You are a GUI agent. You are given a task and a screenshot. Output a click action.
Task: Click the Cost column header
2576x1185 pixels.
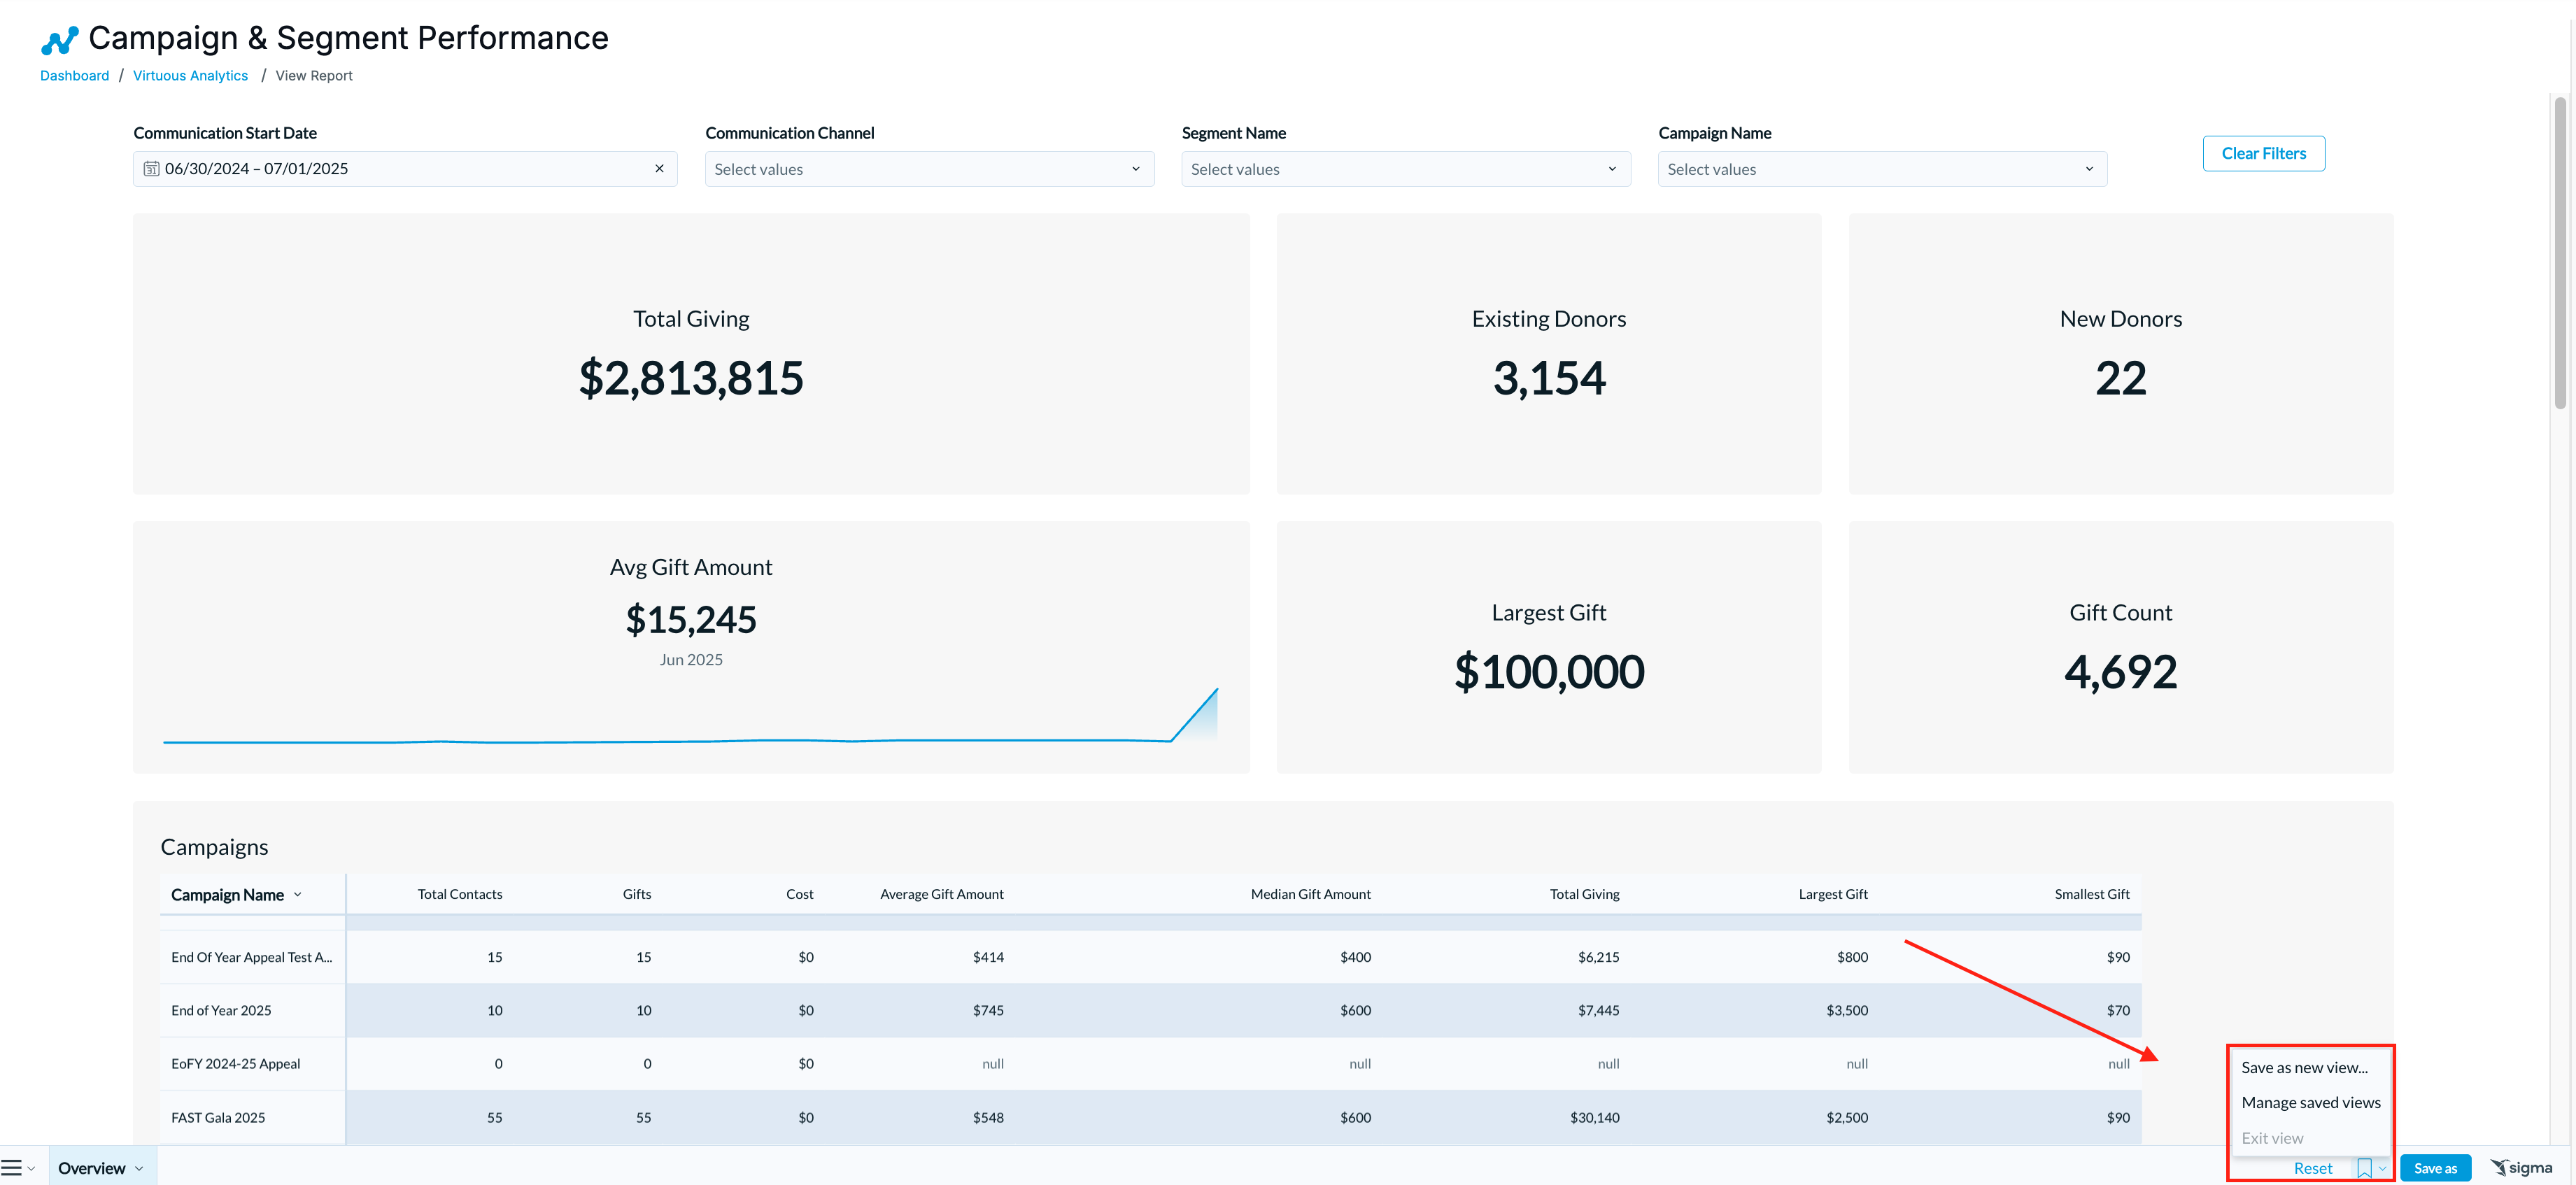pos(799,894)
